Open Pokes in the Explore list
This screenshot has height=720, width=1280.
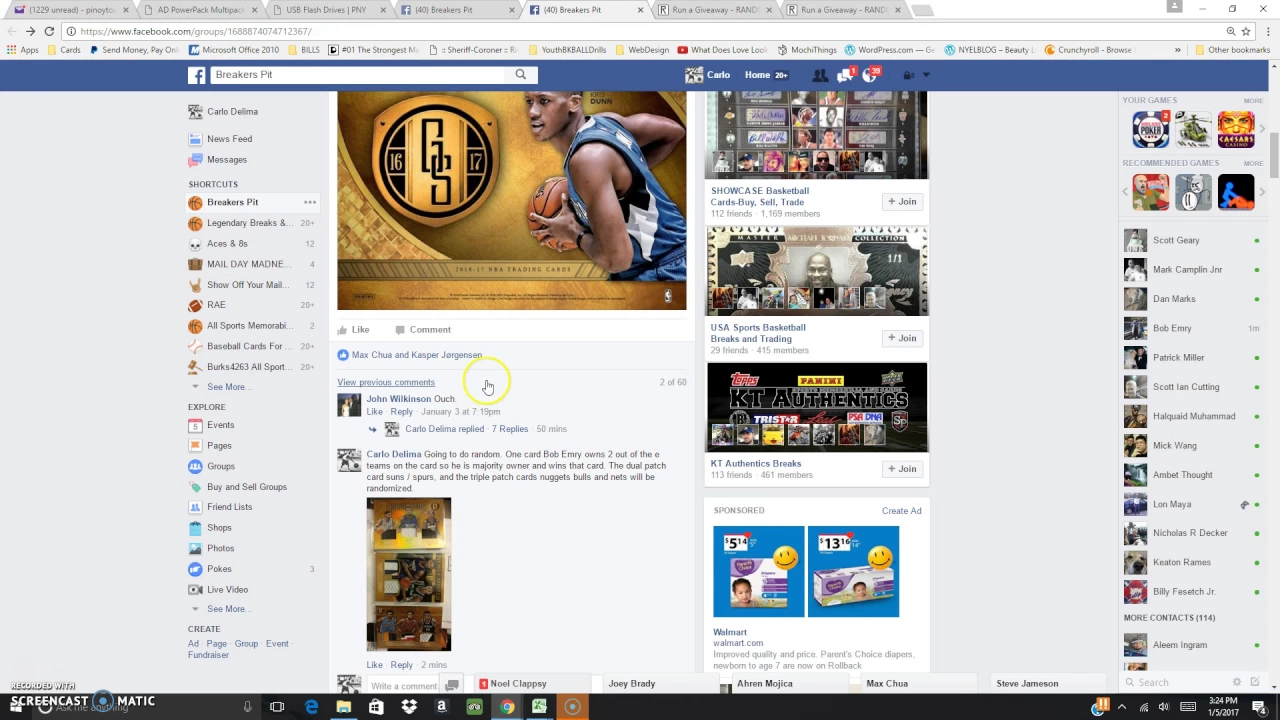[x=219, y=569]
